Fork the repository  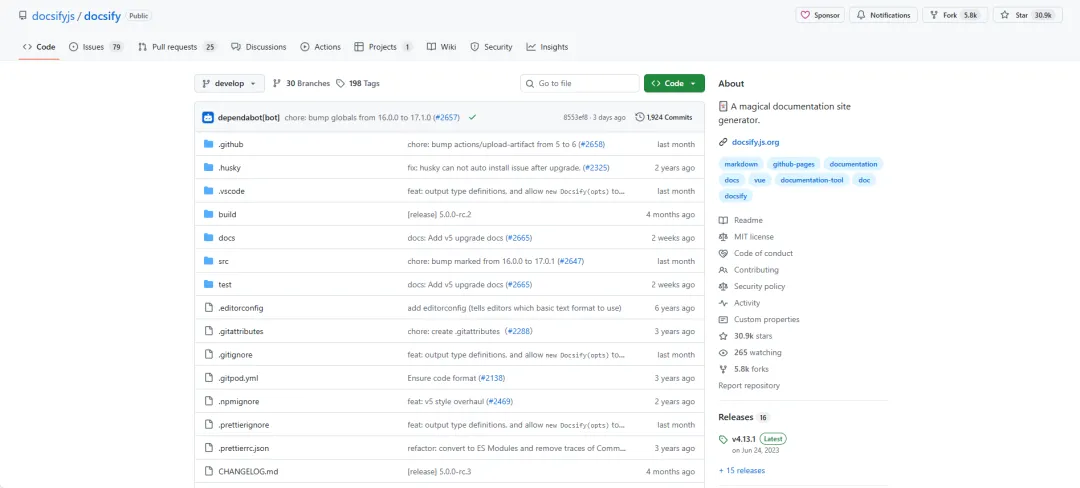954,15
